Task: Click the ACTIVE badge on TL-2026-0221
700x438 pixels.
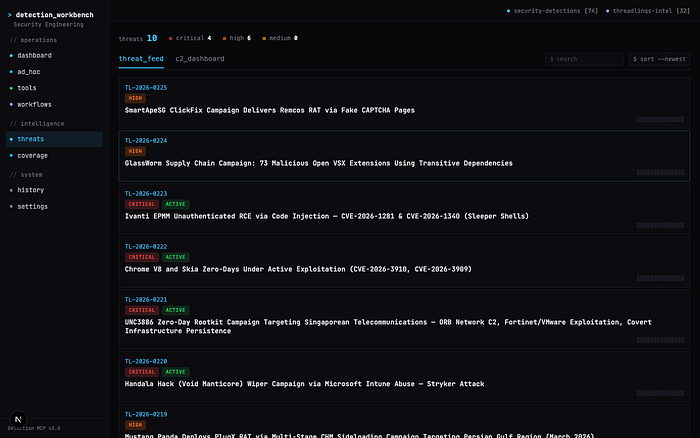Action: (x=175, y=310)
